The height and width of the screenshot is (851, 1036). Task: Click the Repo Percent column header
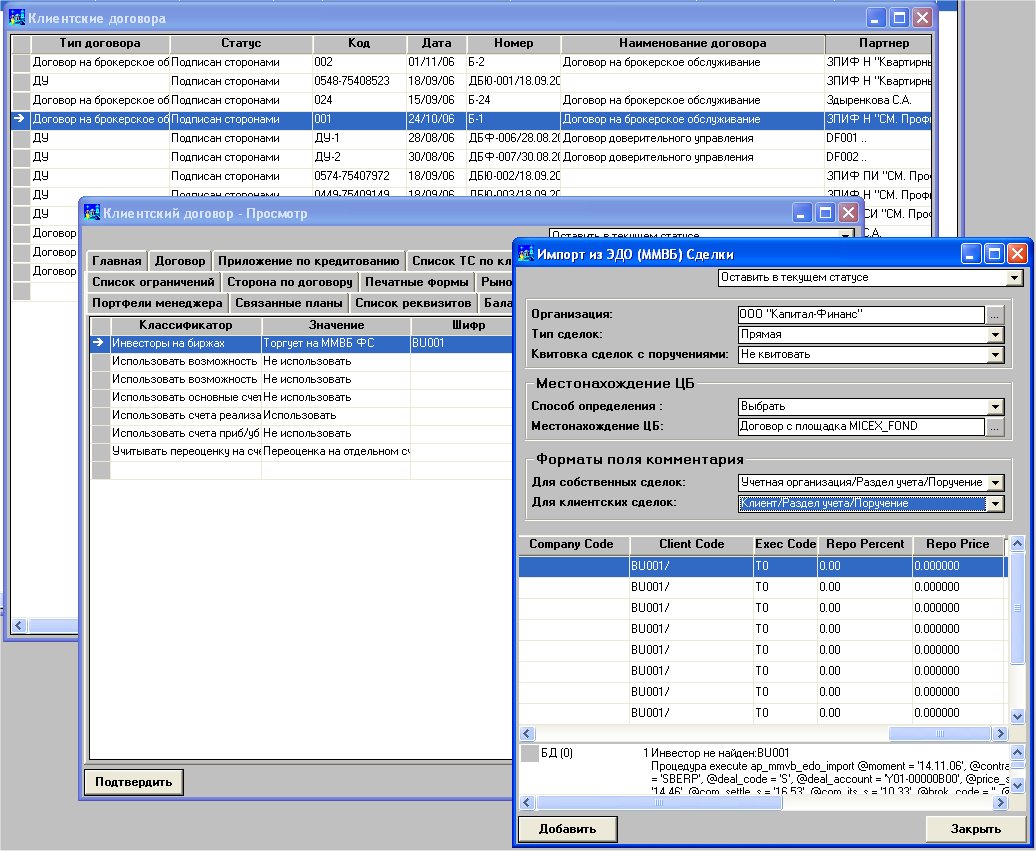click(x=865, y=544)
